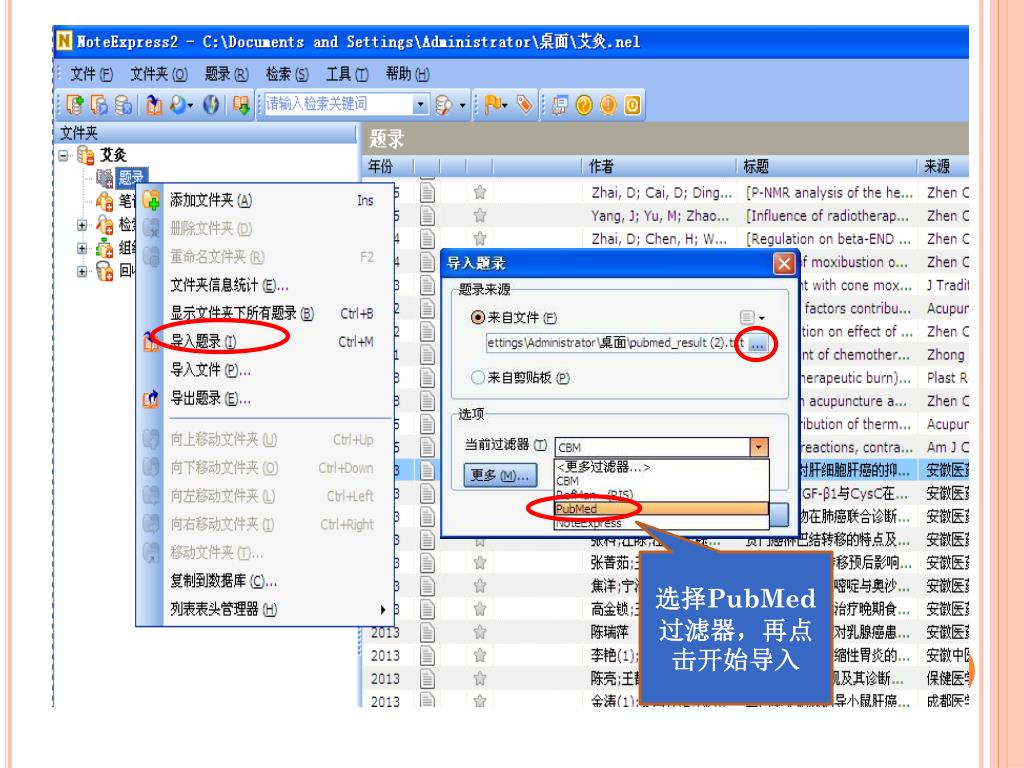1024x768 pixels.
Task: Click the 添加文件夹 icon in context menu
Action: 151,200
